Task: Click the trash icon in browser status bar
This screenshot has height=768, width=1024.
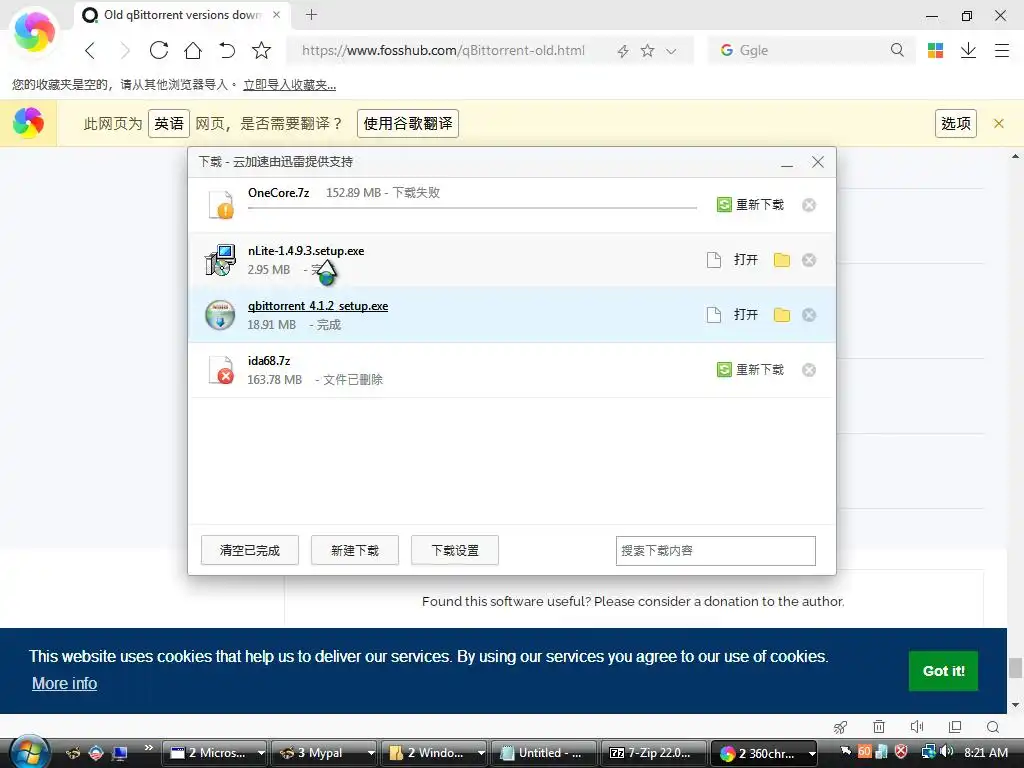Action: 879,727
